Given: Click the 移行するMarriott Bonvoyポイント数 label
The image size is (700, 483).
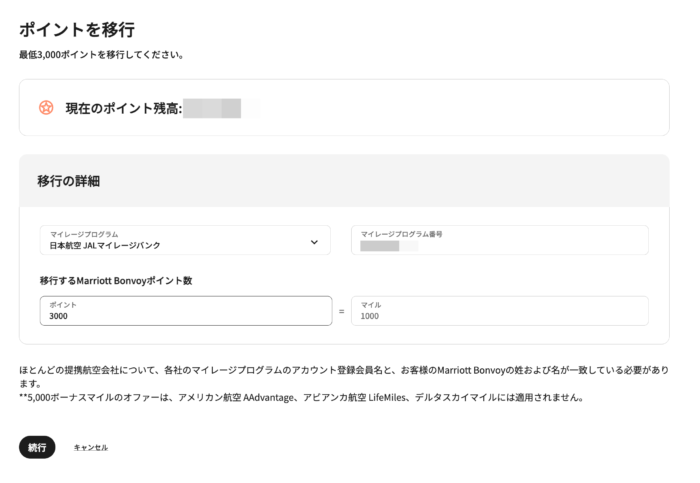Looking at the screenshot, I should coord(116,280).
